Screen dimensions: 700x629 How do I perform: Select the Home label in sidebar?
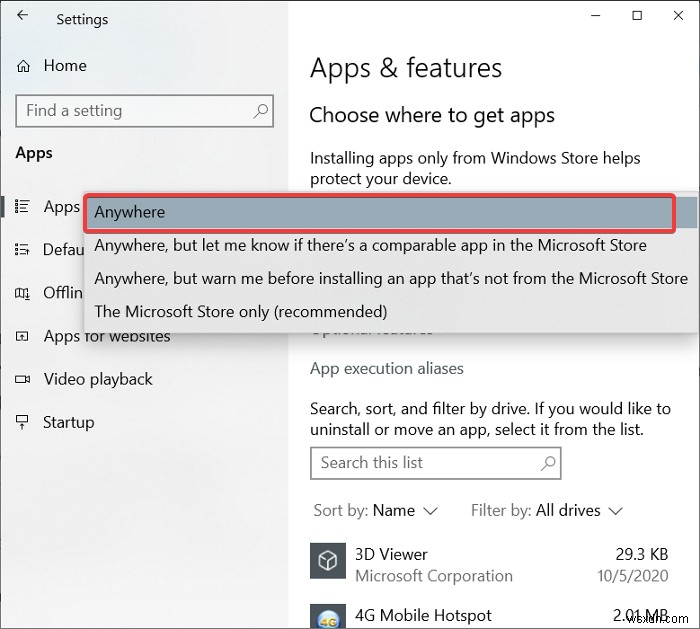(x=65, y=66)
